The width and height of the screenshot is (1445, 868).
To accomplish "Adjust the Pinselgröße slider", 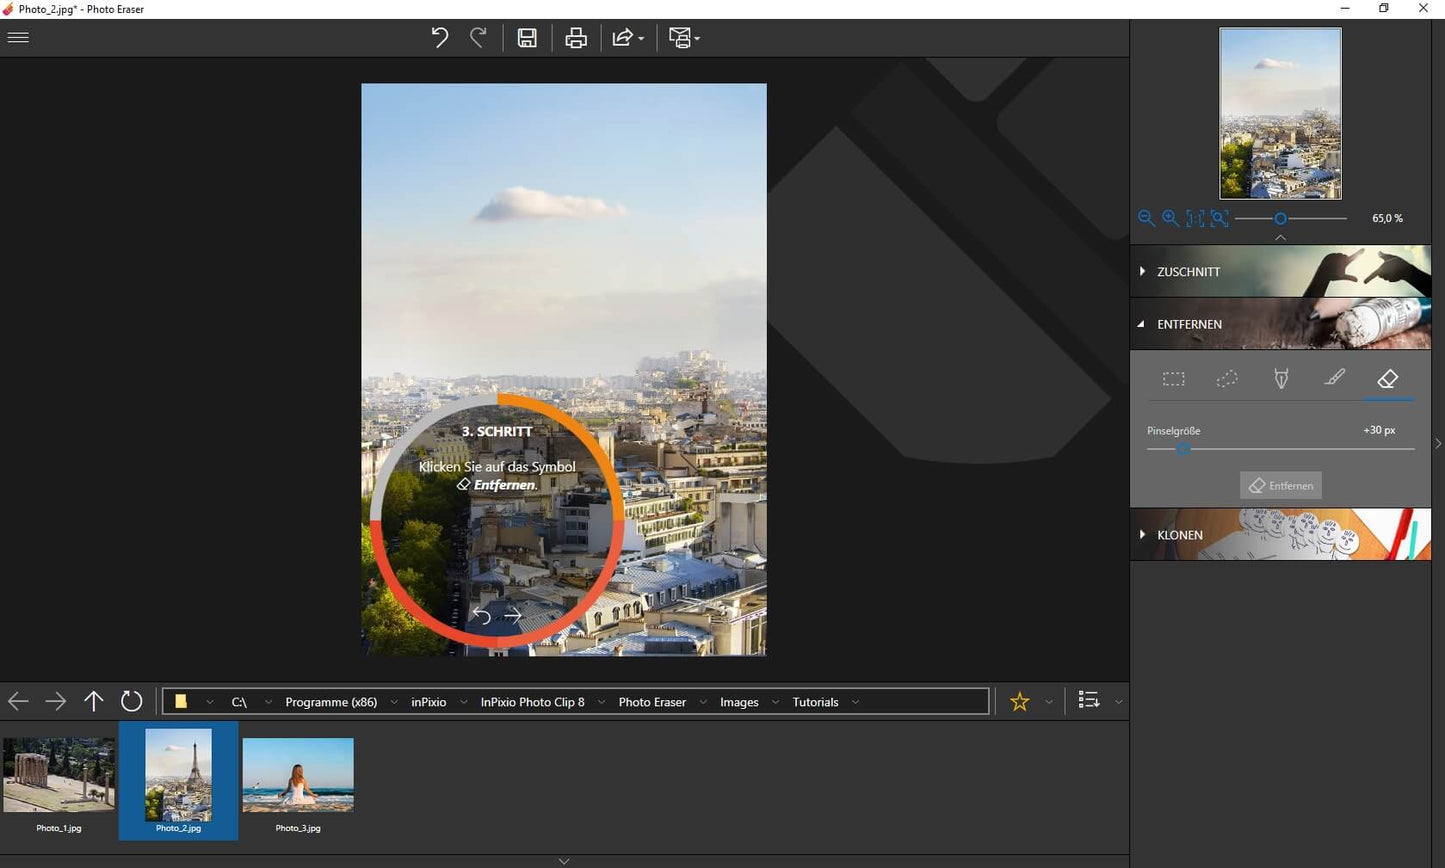I will click(x=1183, y=450).
